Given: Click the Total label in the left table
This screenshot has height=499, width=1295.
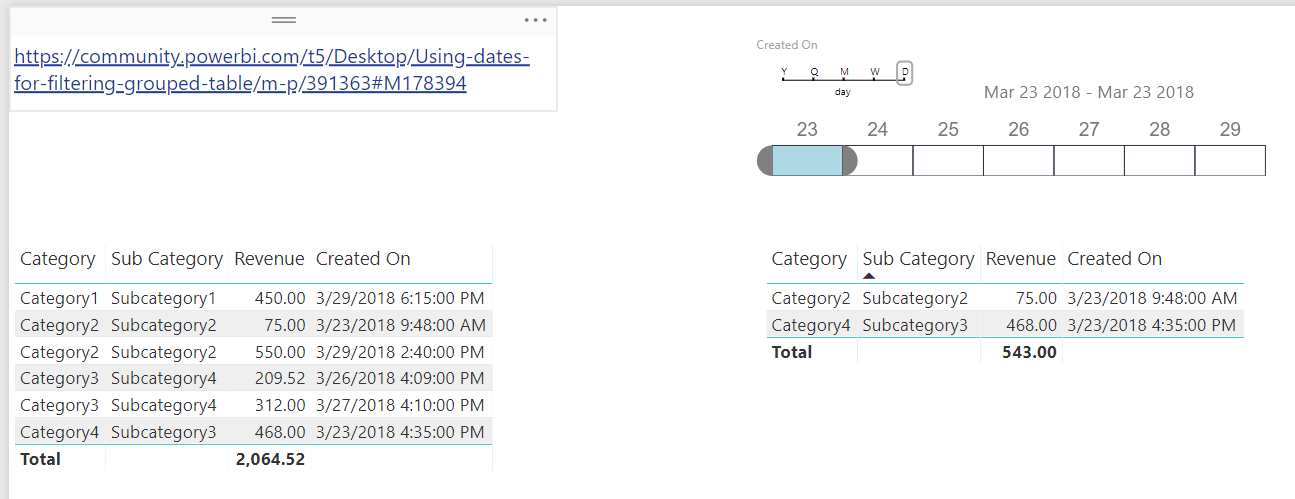Looking at the screenshot, I should point(40,459).
